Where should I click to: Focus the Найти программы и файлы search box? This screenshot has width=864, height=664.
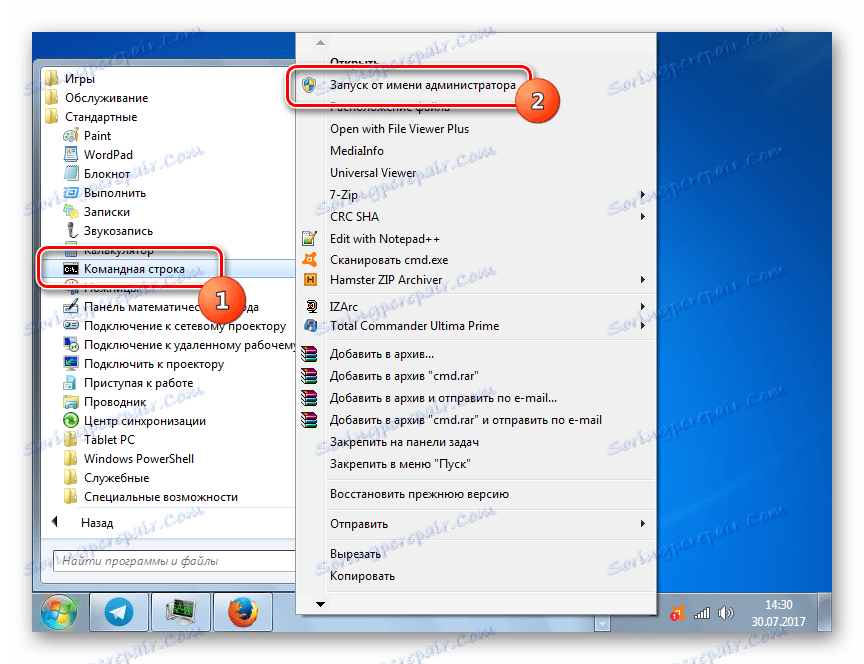(x=174, y=561)
